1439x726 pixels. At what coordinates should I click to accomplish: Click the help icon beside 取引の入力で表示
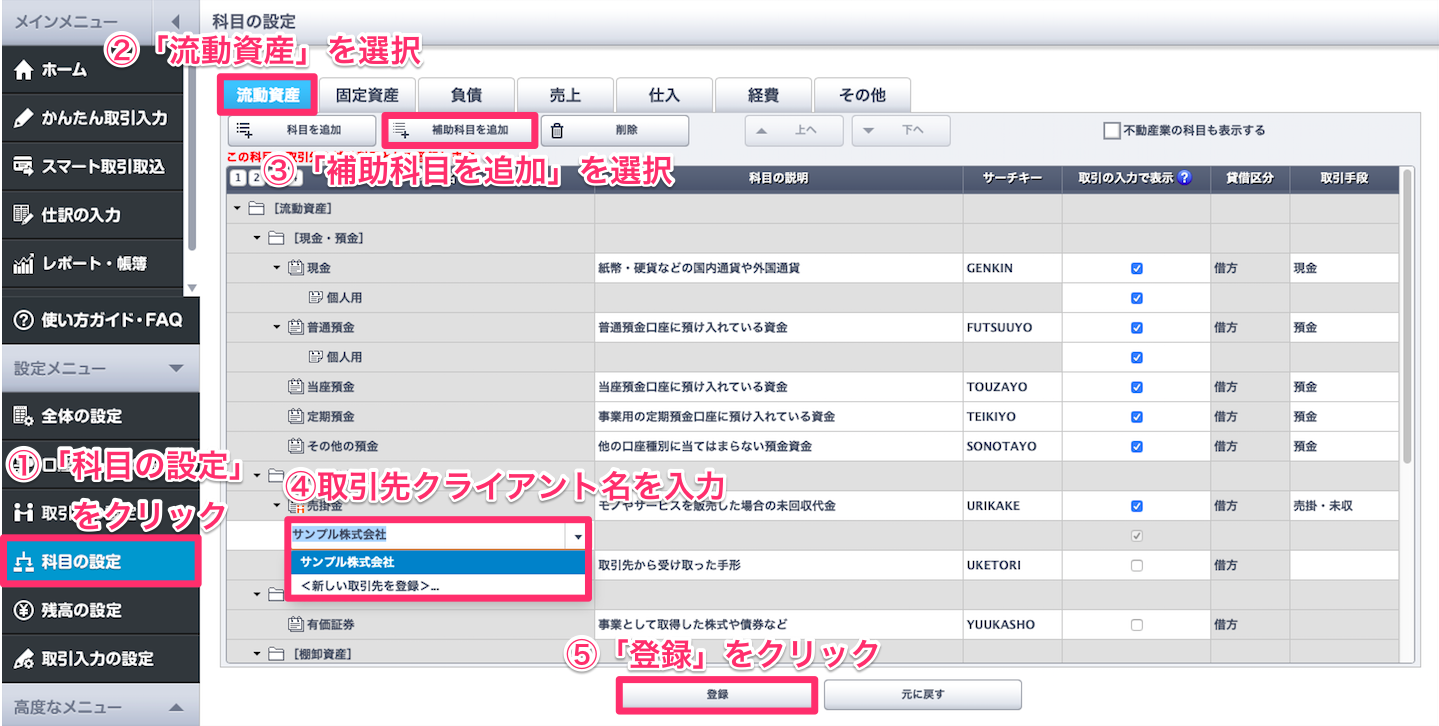[x=1185, y=178]
